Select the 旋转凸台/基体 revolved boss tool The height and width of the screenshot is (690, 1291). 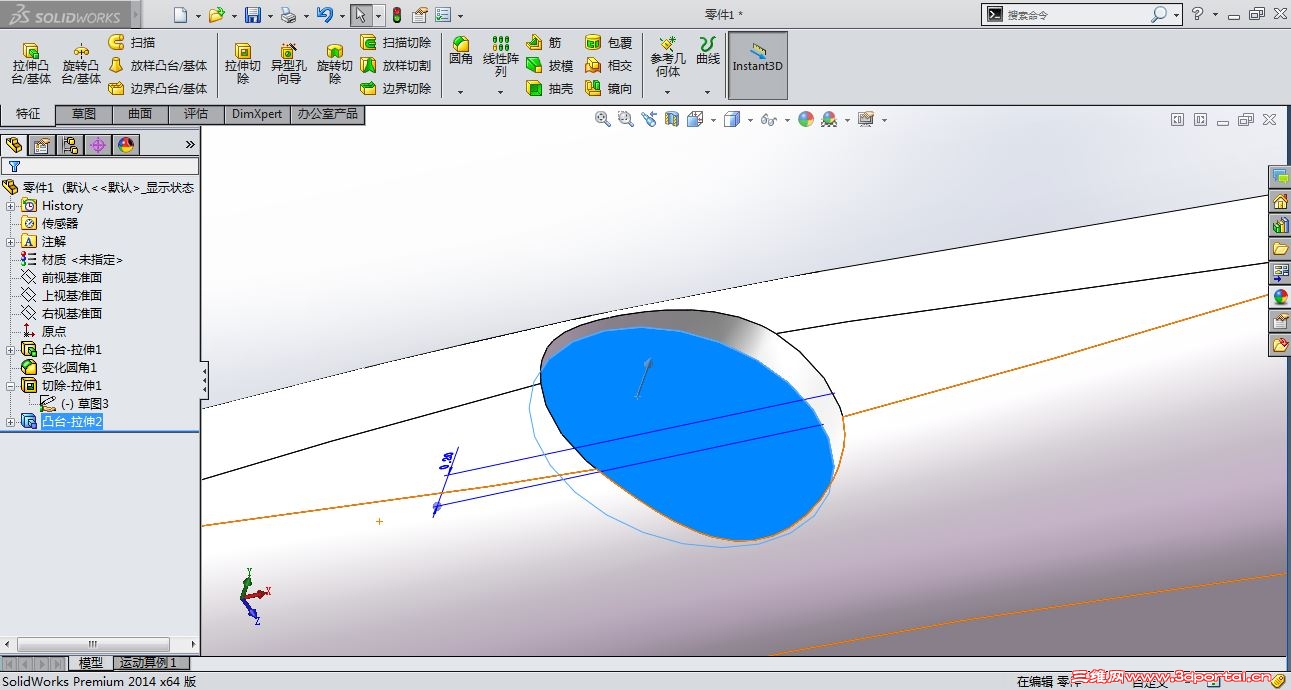(81, 65)
